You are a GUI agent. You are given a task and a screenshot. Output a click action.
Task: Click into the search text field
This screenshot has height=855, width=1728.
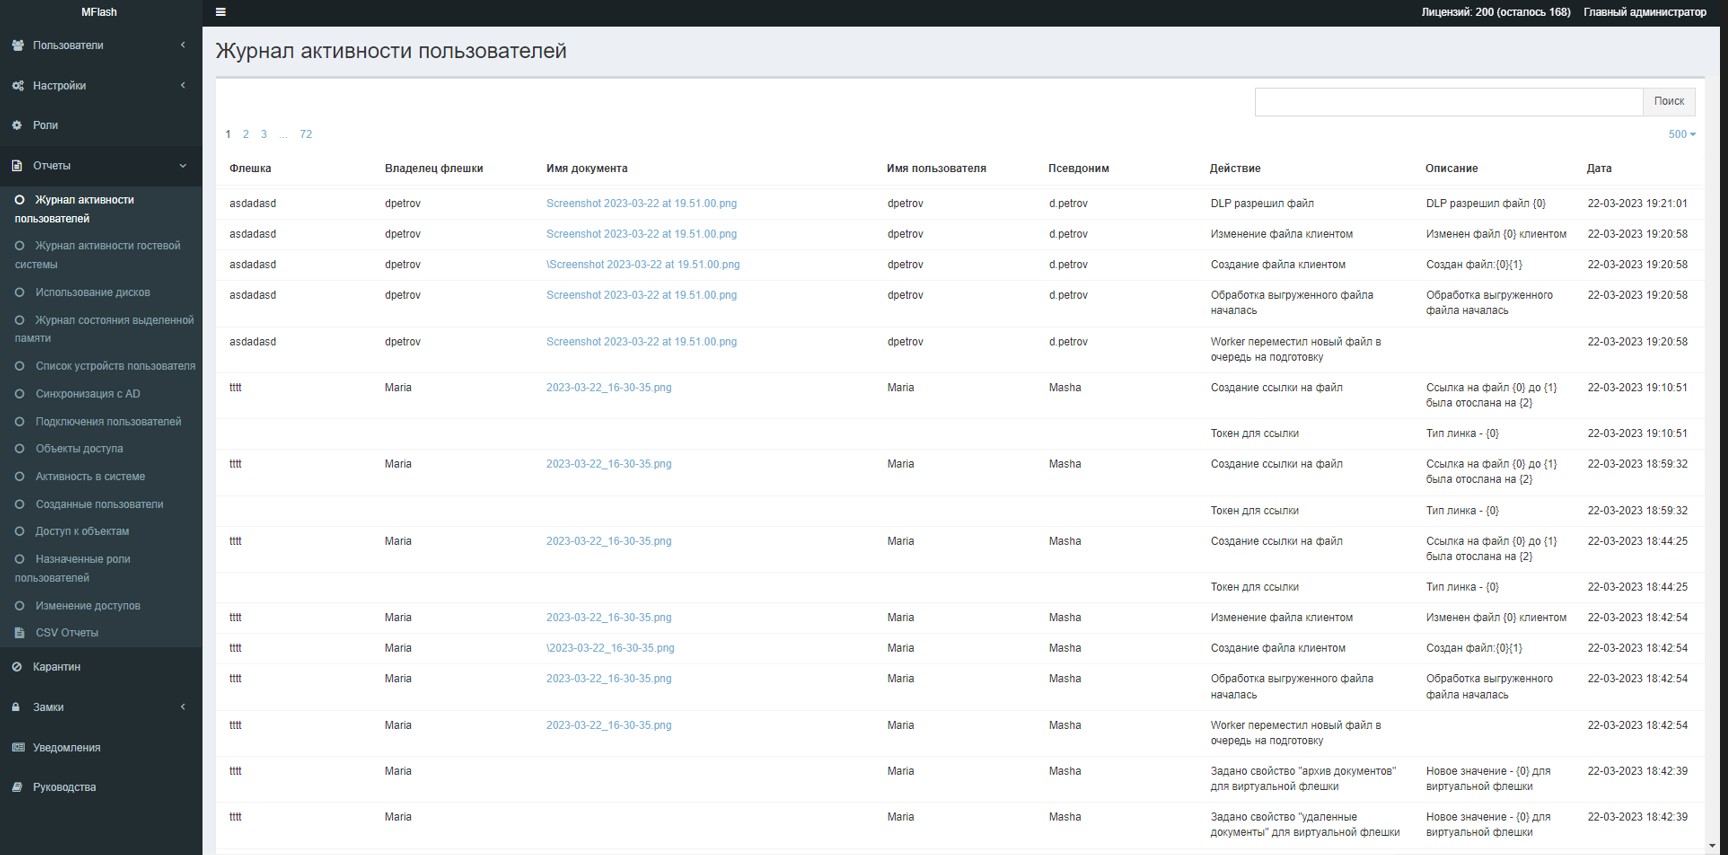1448,101
